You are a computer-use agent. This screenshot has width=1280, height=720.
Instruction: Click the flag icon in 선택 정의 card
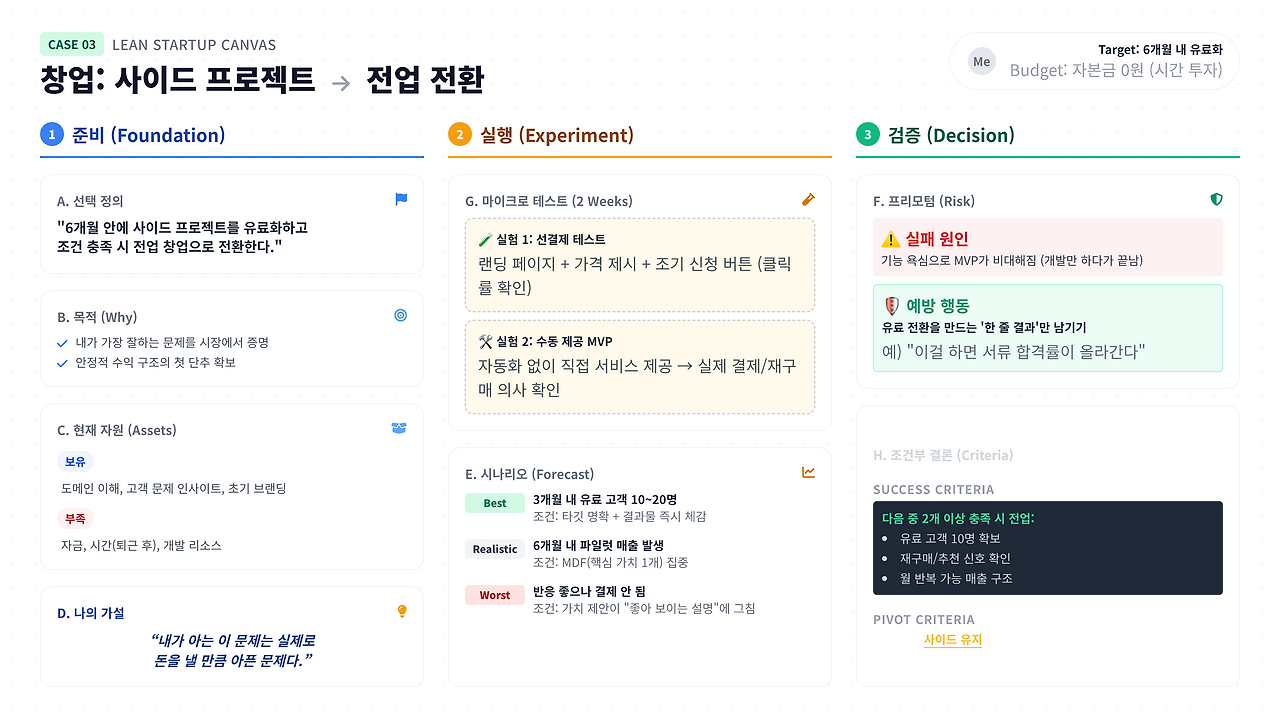click(x=401, y=199)
